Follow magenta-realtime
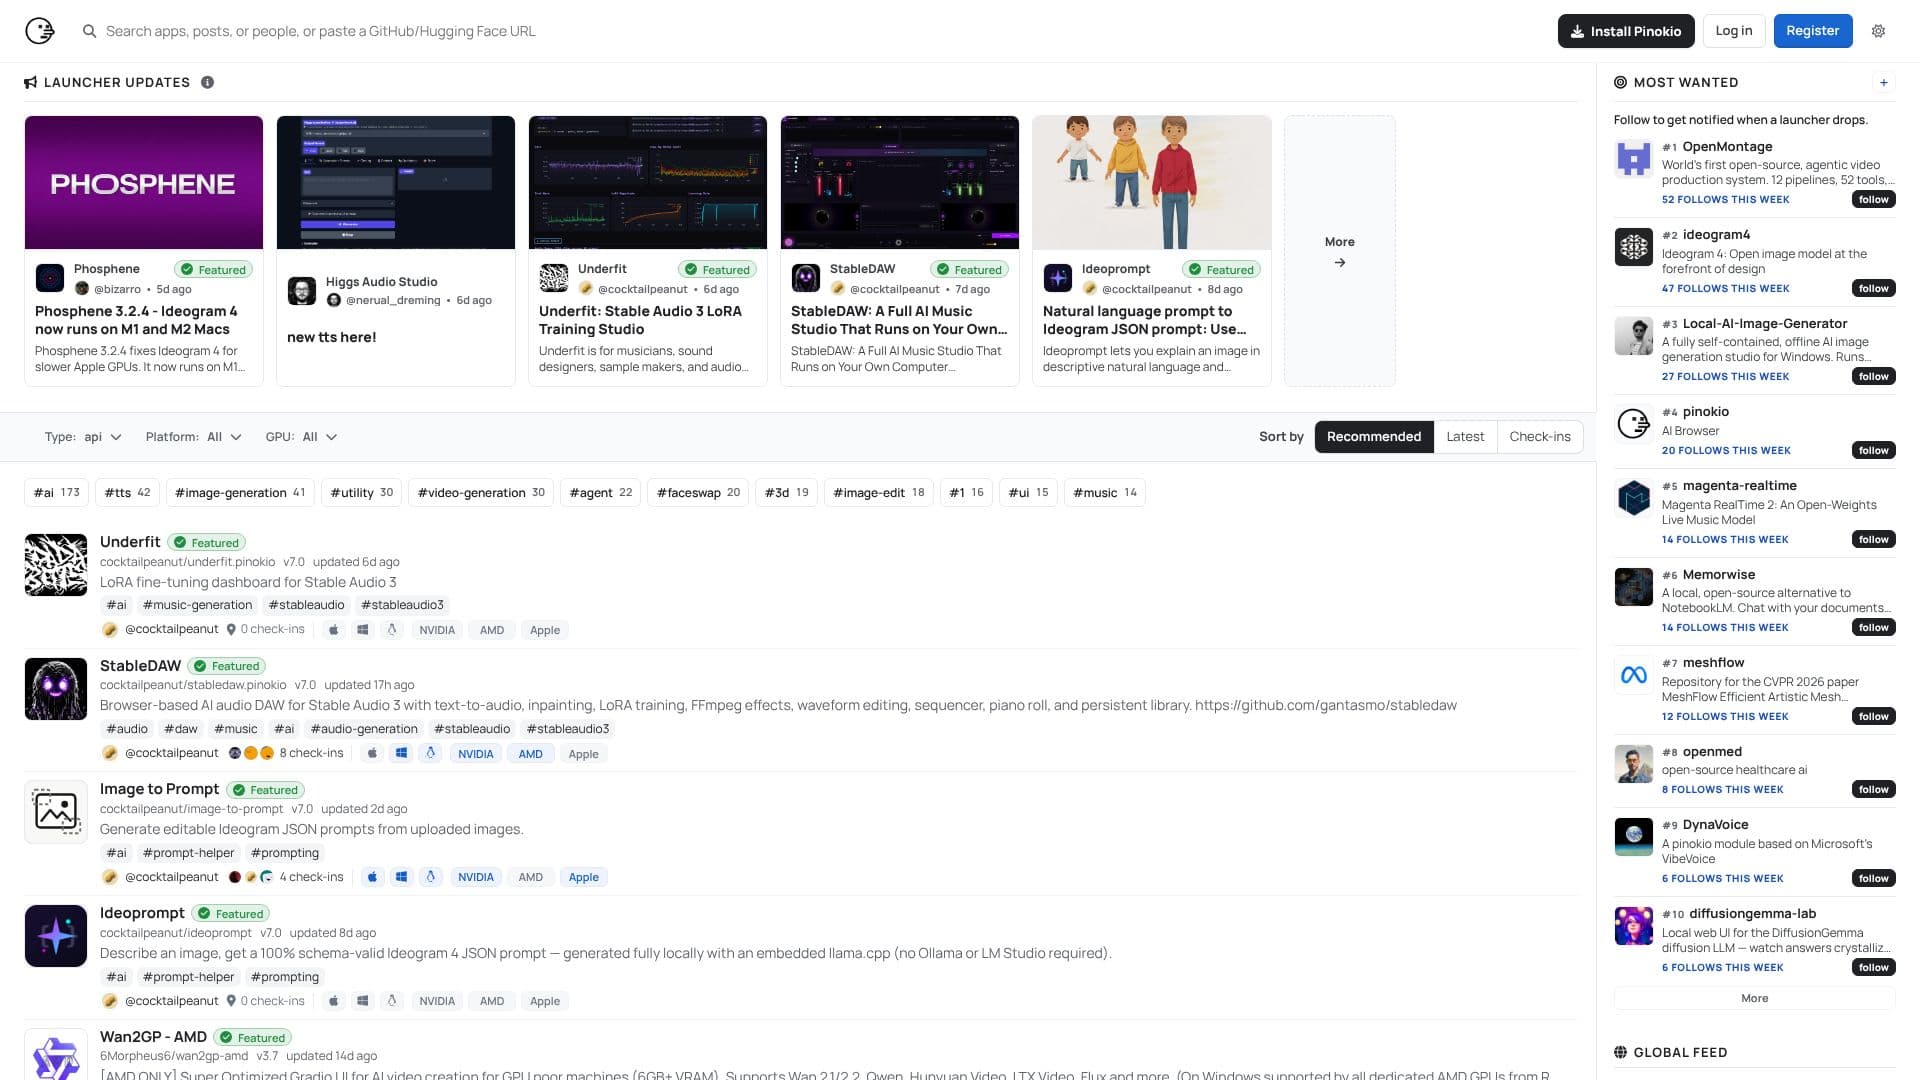This screenshot has width=1920, height=1080. (1873, 539)
